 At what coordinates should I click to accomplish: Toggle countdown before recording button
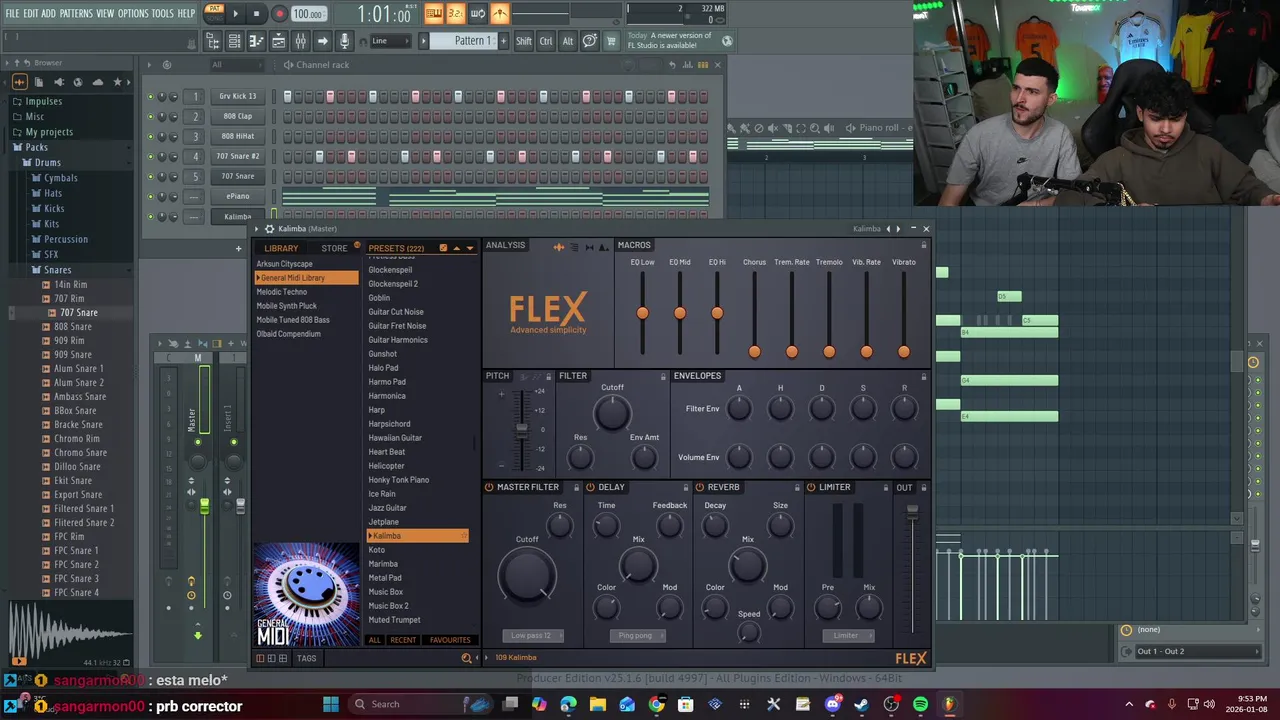[x=456, y=13]
